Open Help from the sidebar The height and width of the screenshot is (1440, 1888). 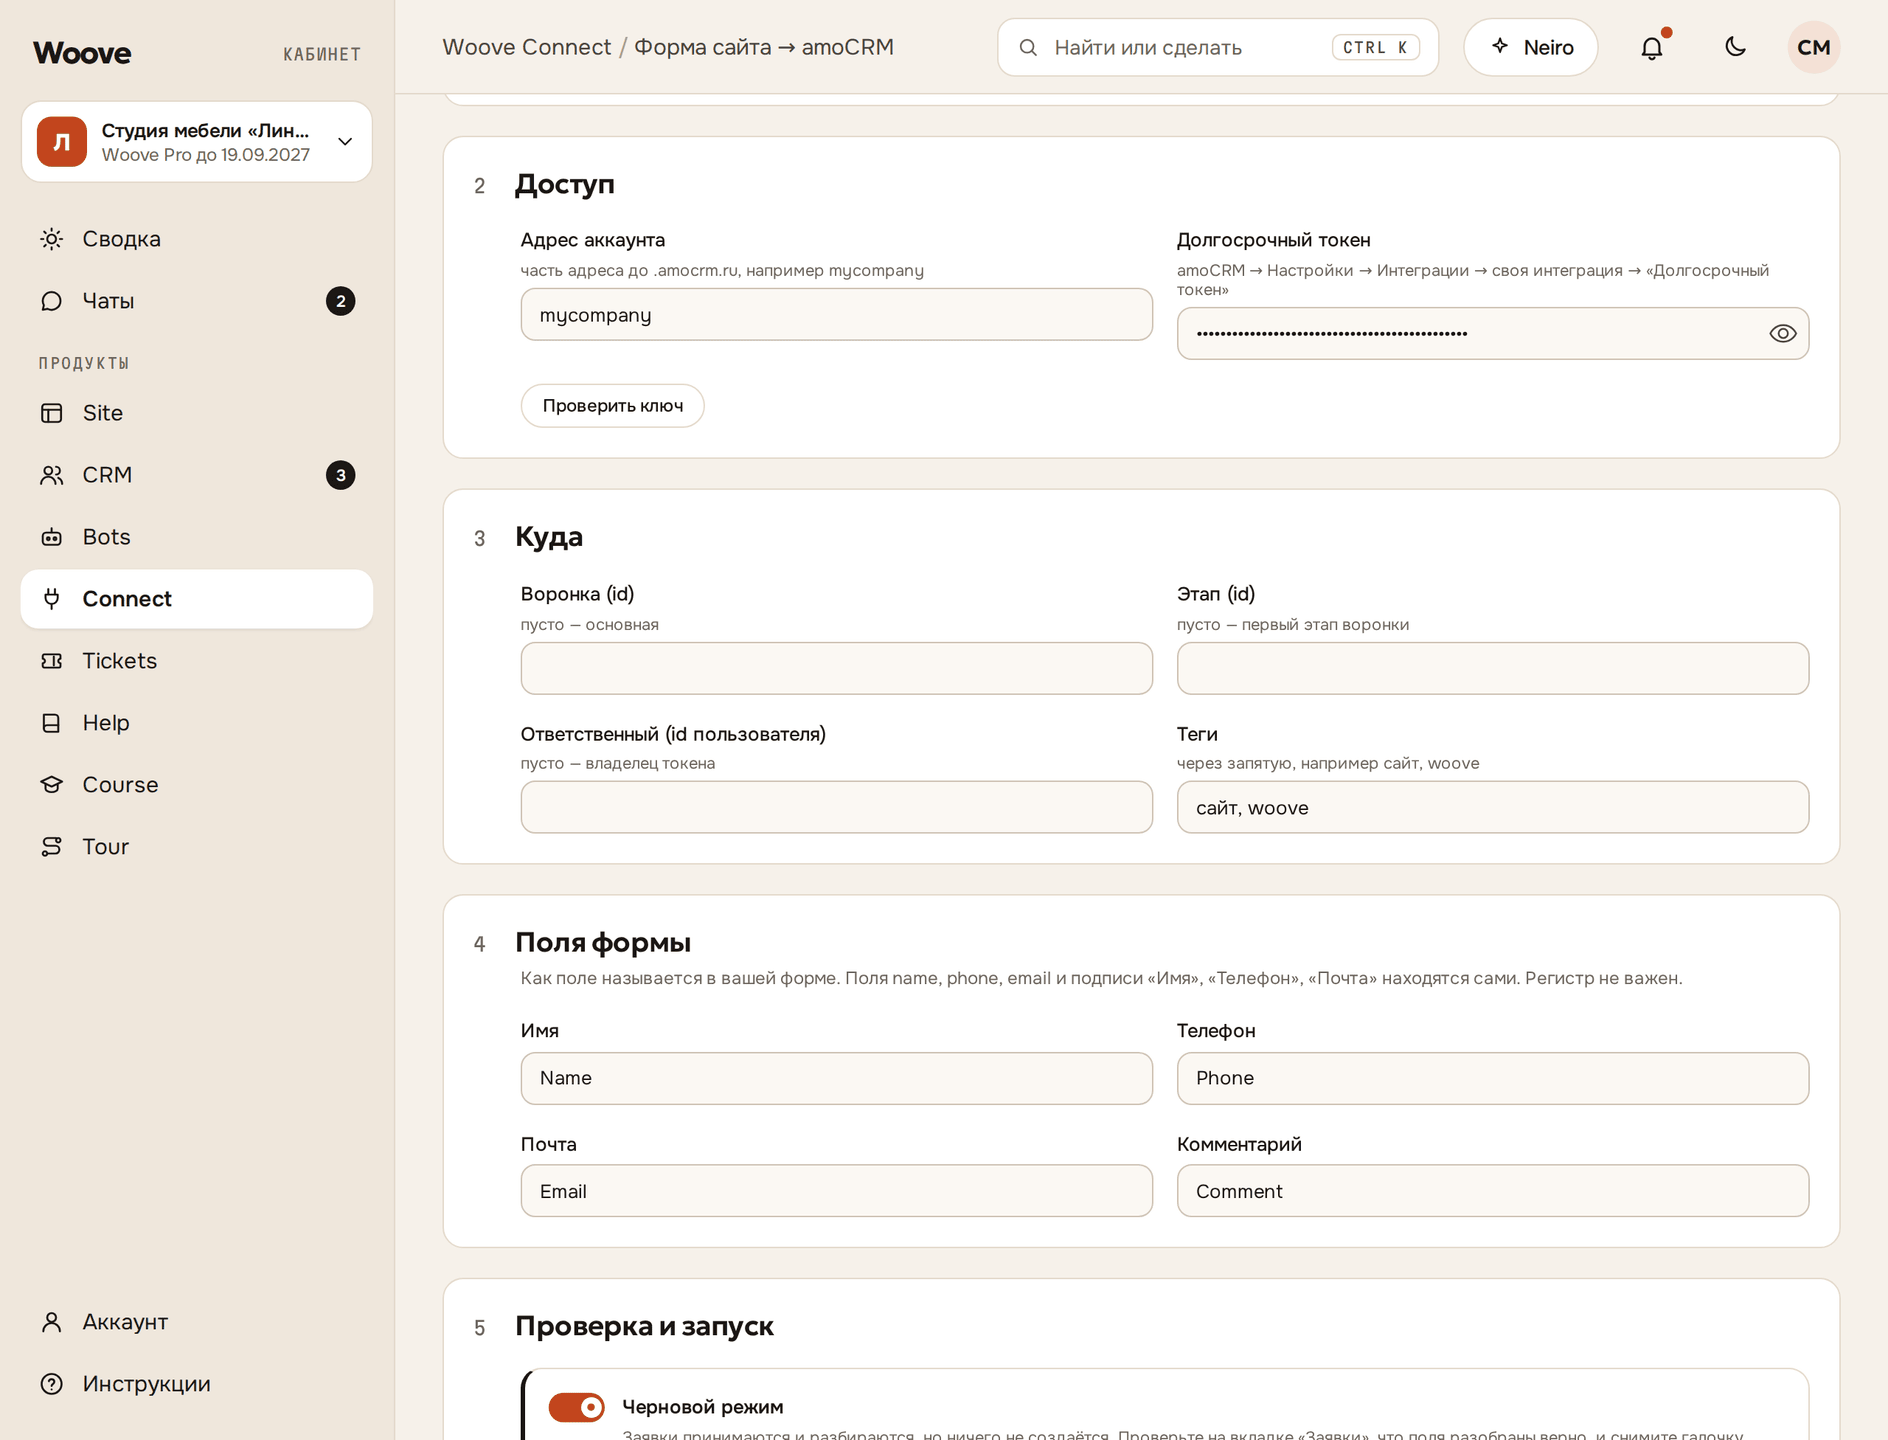pos(197,723)
